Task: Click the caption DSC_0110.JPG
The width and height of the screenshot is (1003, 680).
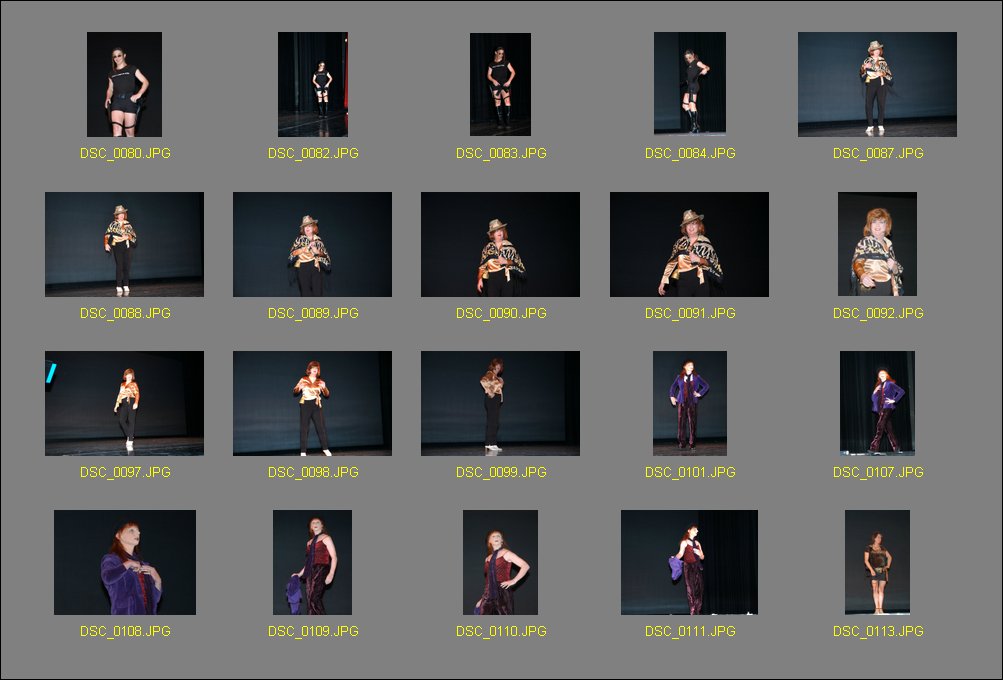Action: (501, 631)
